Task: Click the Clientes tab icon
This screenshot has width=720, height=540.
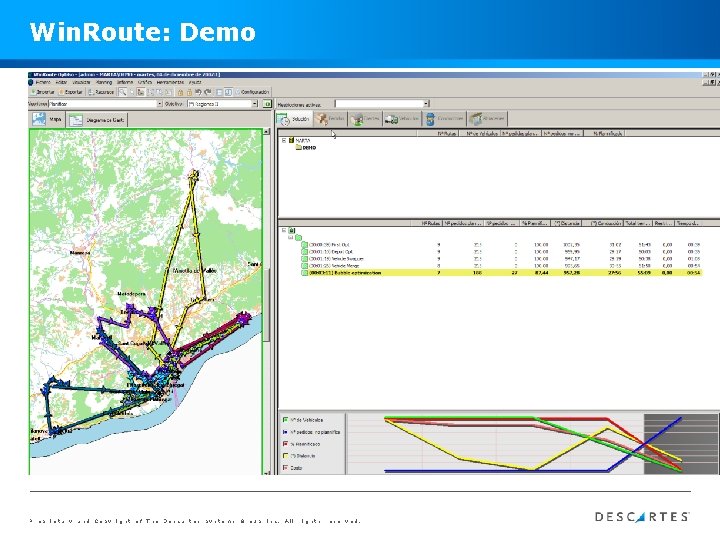Action: coord(356,119)
